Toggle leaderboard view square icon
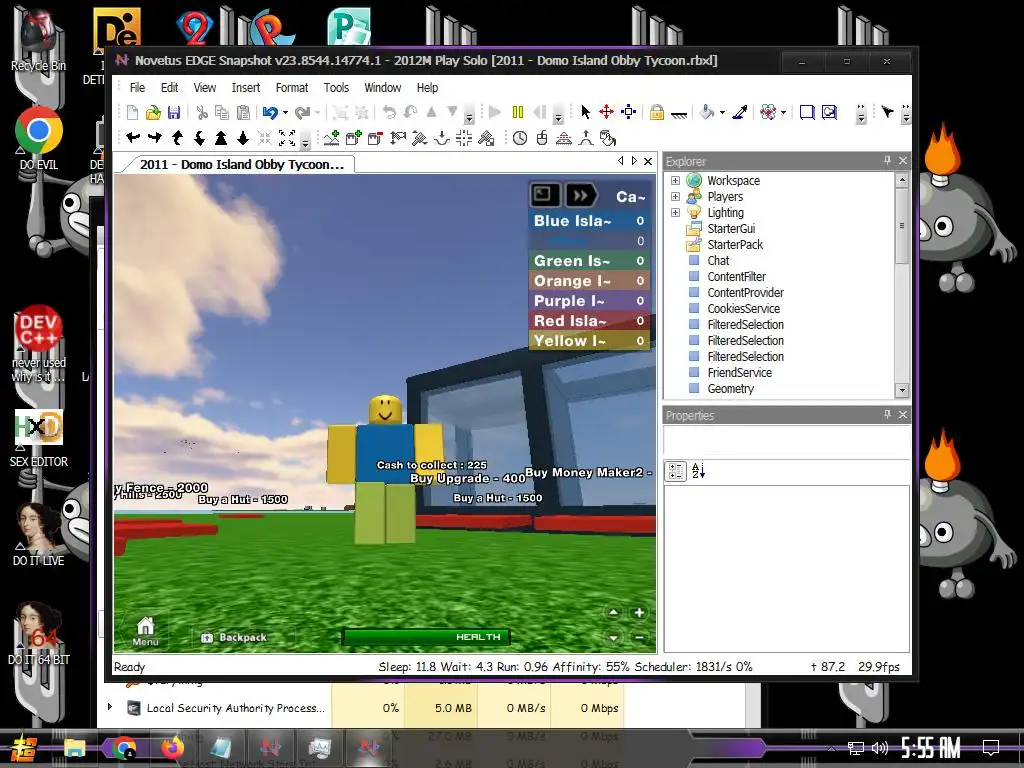This screenshot has height=768, width=1024. (x=543, y=195)
